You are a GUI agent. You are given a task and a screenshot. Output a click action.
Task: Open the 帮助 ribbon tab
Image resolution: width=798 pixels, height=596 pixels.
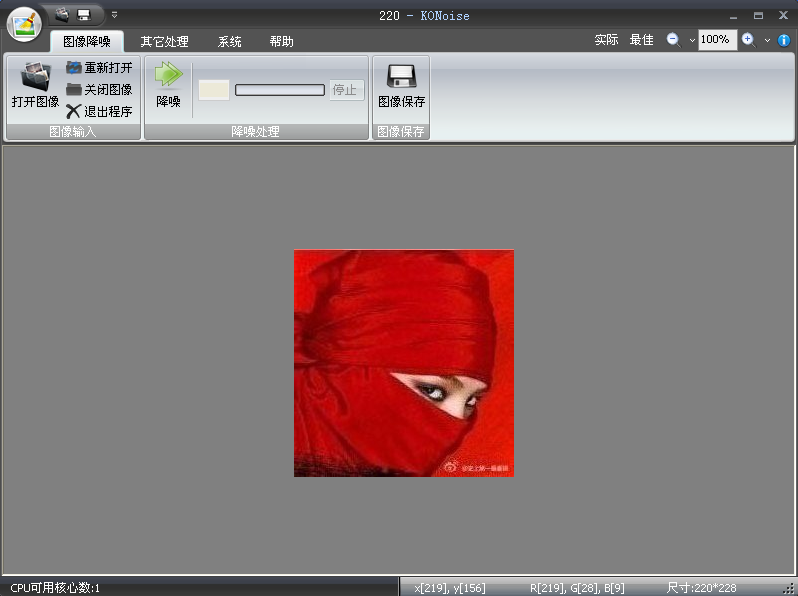(281, 42)
